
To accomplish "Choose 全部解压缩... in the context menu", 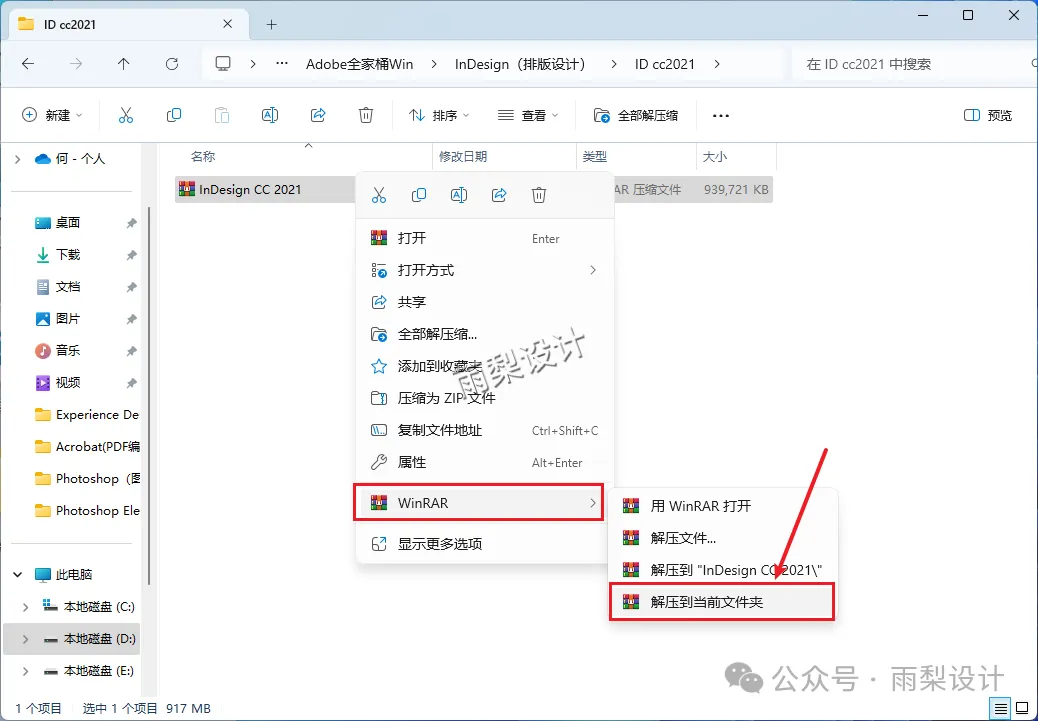I will click(x=485, y=334).
